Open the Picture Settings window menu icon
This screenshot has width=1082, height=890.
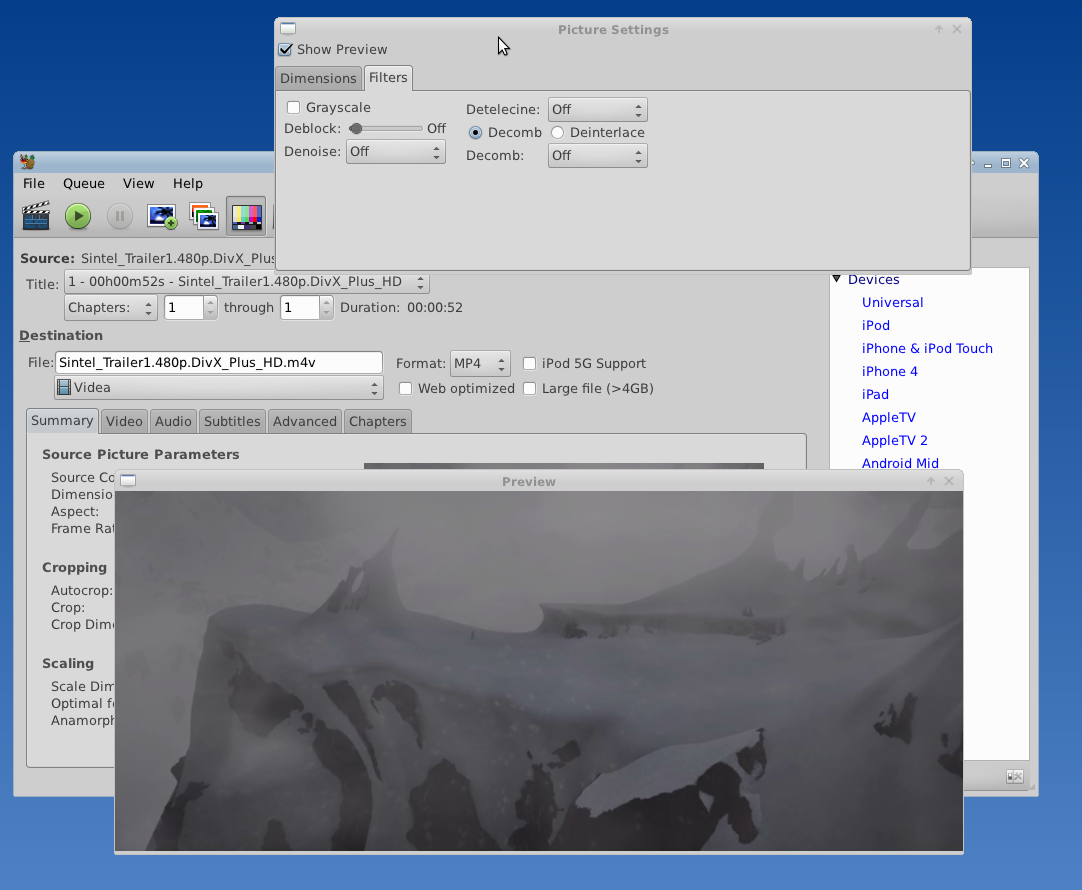pyautogui.click(x=288, y=28)
